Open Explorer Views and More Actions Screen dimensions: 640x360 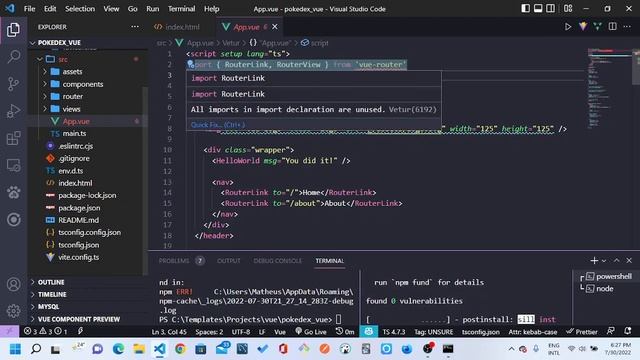(135, 27)
